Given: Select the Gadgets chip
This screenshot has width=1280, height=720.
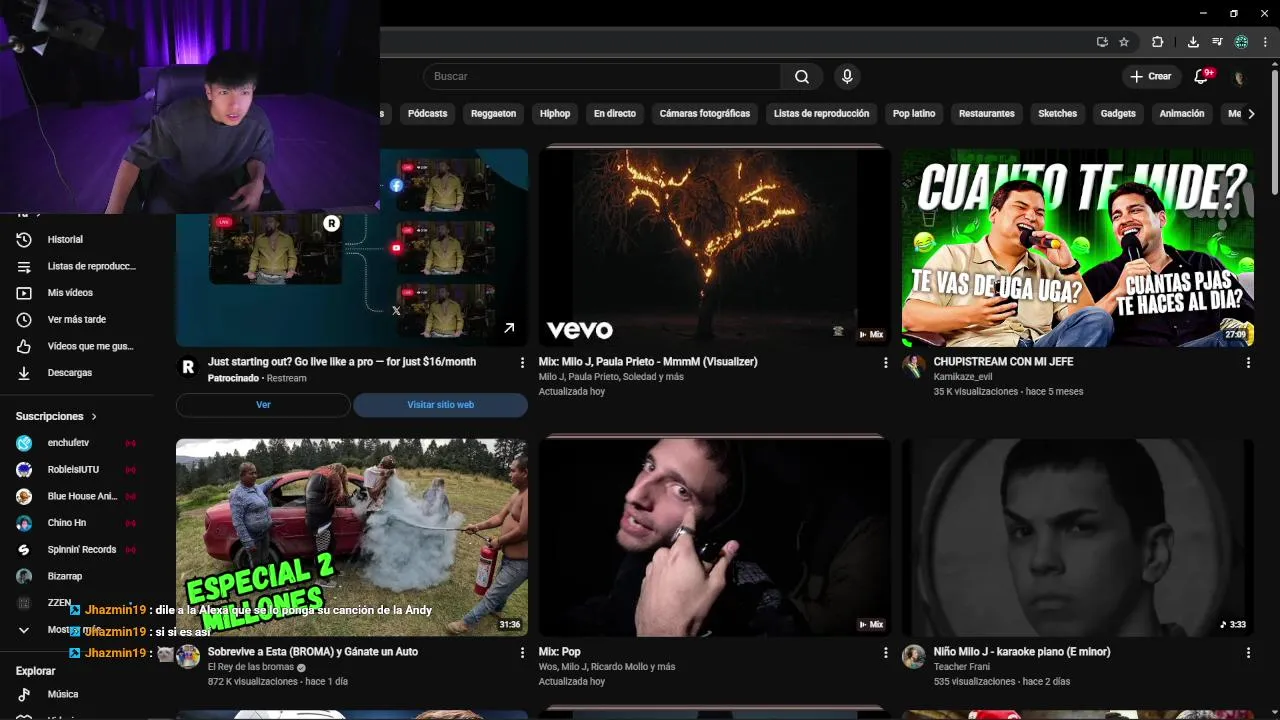Looking at the screenshot, I should click(1118, 114).
